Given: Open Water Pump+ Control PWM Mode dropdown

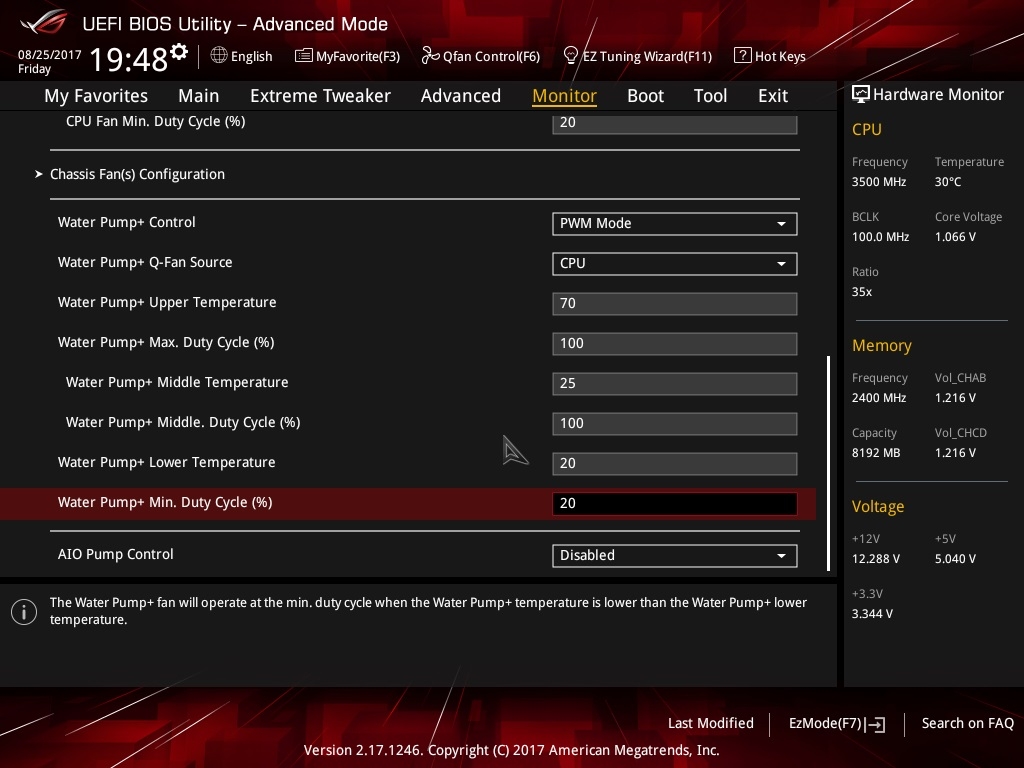Looking at the screenshot, I should pos(674,223).
